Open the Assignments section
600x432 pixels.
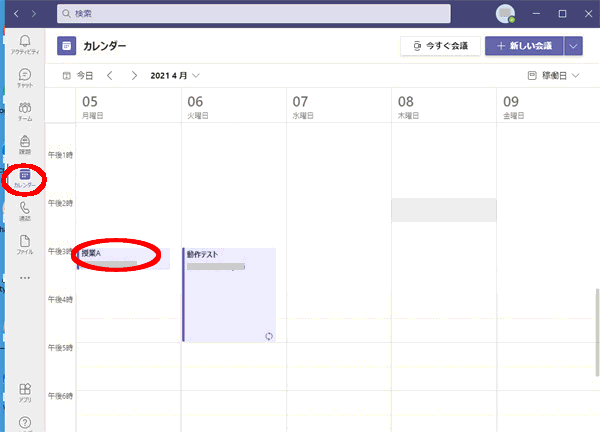[x=24, y=145]
